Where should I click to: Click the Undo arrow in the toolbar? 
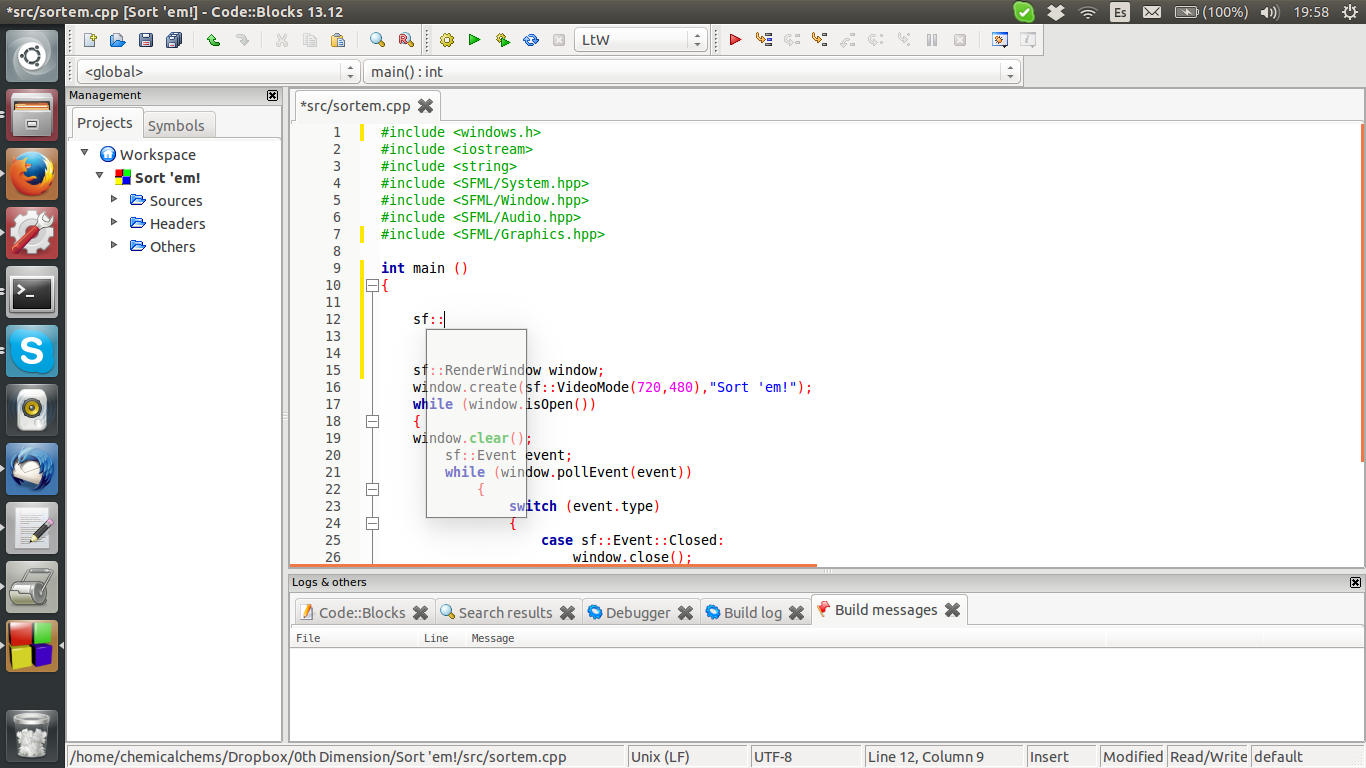[x=213, y=40]
